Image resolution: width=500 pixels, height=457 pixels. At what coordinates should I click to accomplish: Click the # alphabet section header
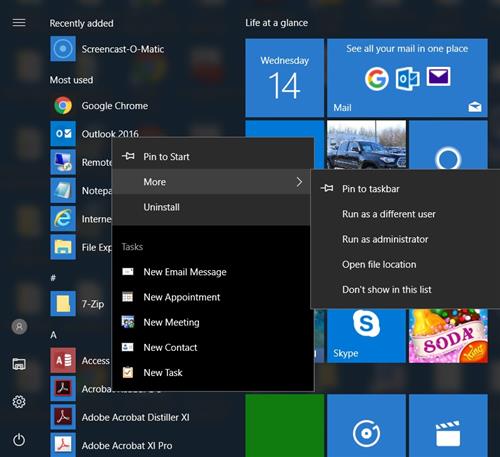(x=53, y=278)
